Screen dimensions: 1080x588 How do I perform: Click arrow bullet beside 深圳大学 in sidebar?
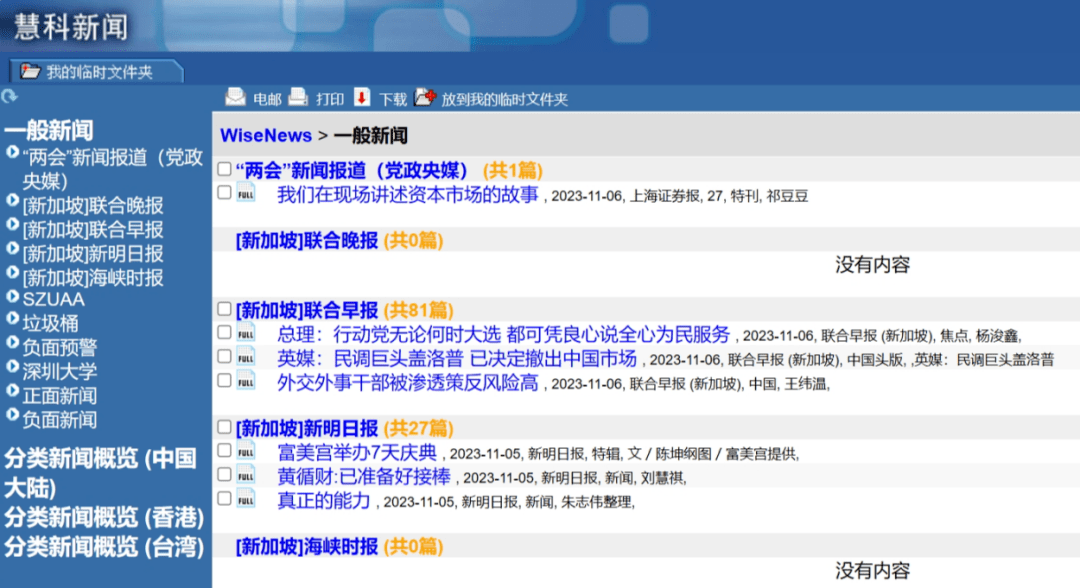click(12, 366)
